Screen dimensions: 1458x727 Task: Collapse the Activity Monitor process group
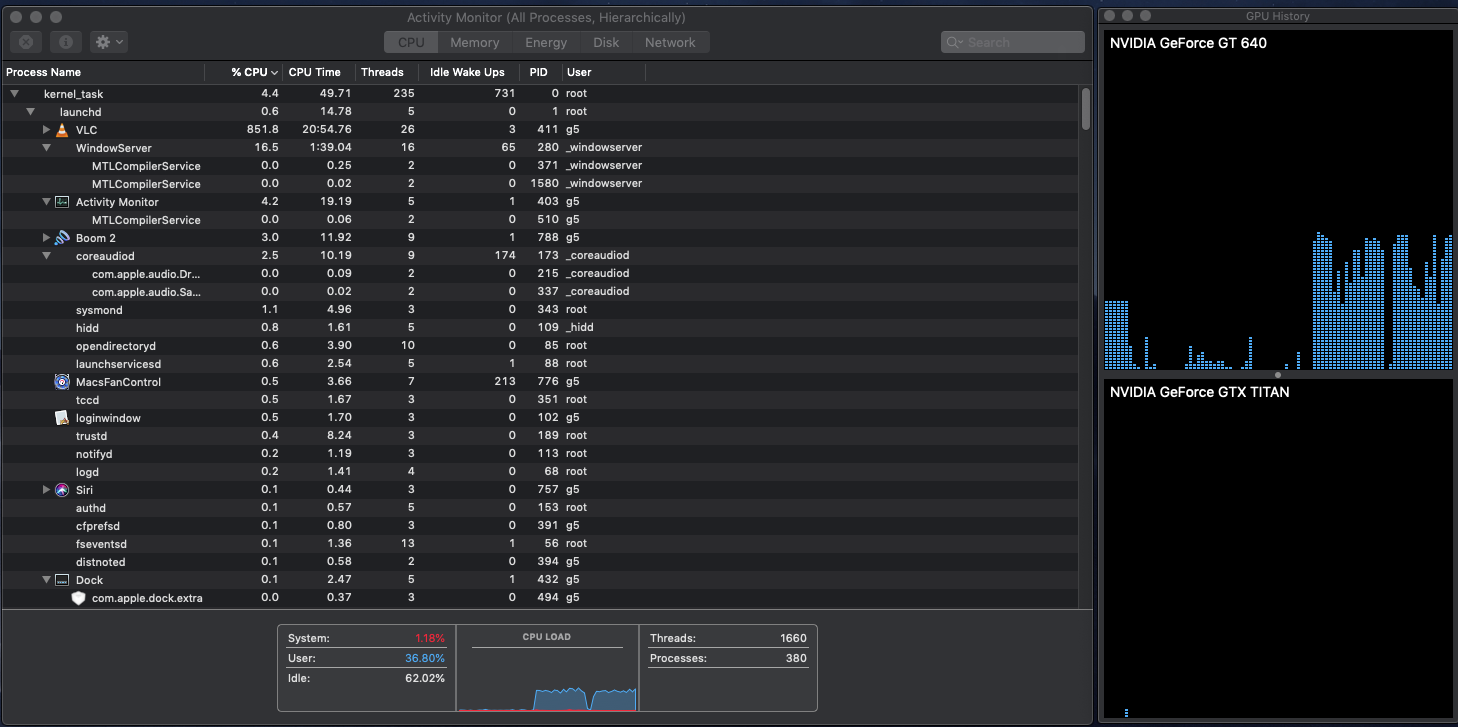tap(46, 201)
